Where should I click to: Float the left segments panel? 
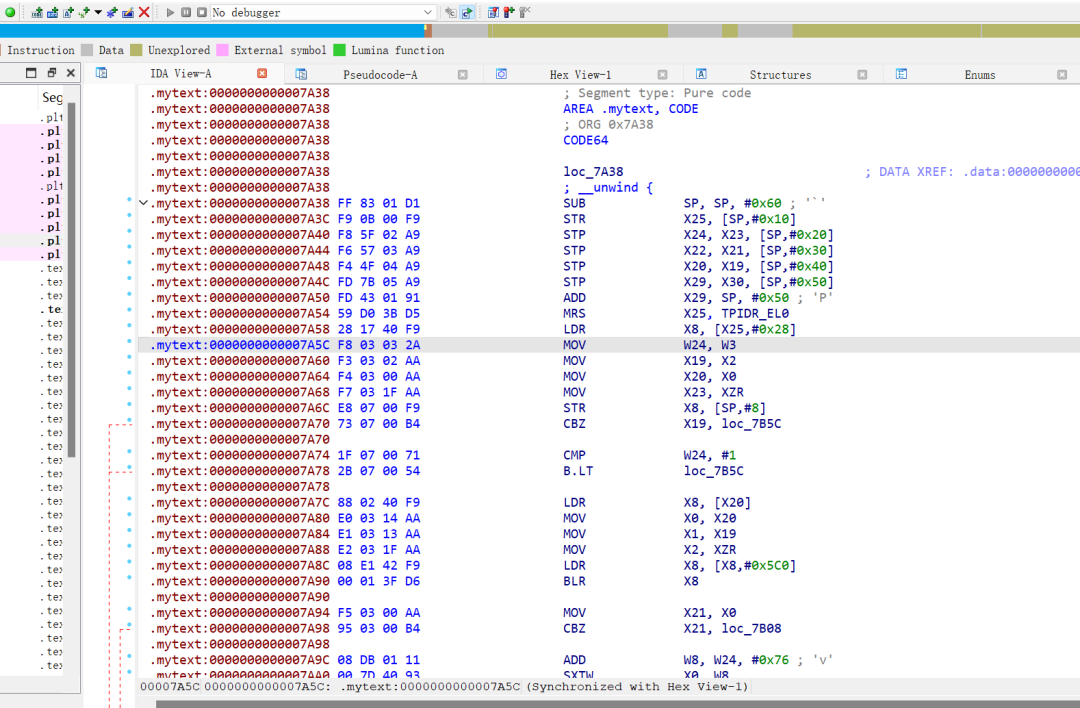[51, 73]
